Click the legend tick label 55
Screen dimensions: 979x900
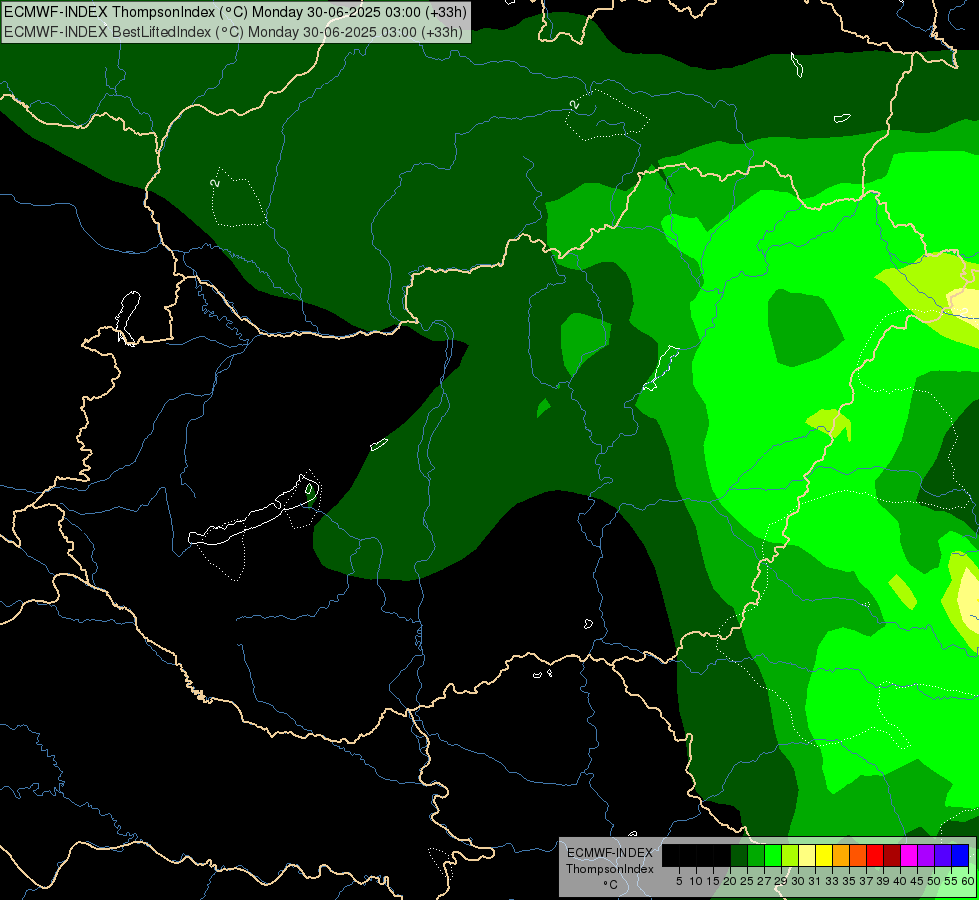point(952,881)
